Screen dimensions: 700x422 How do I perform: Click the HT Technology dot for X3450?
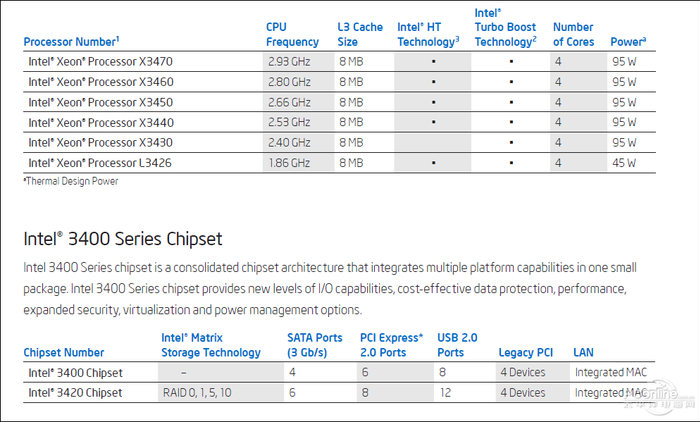click(x=433, y=102)
